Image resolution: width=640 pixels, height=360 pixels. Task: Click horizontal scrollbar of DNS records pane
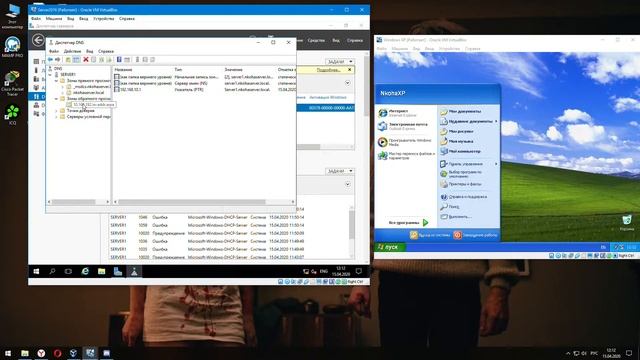[x=192, y=202]
